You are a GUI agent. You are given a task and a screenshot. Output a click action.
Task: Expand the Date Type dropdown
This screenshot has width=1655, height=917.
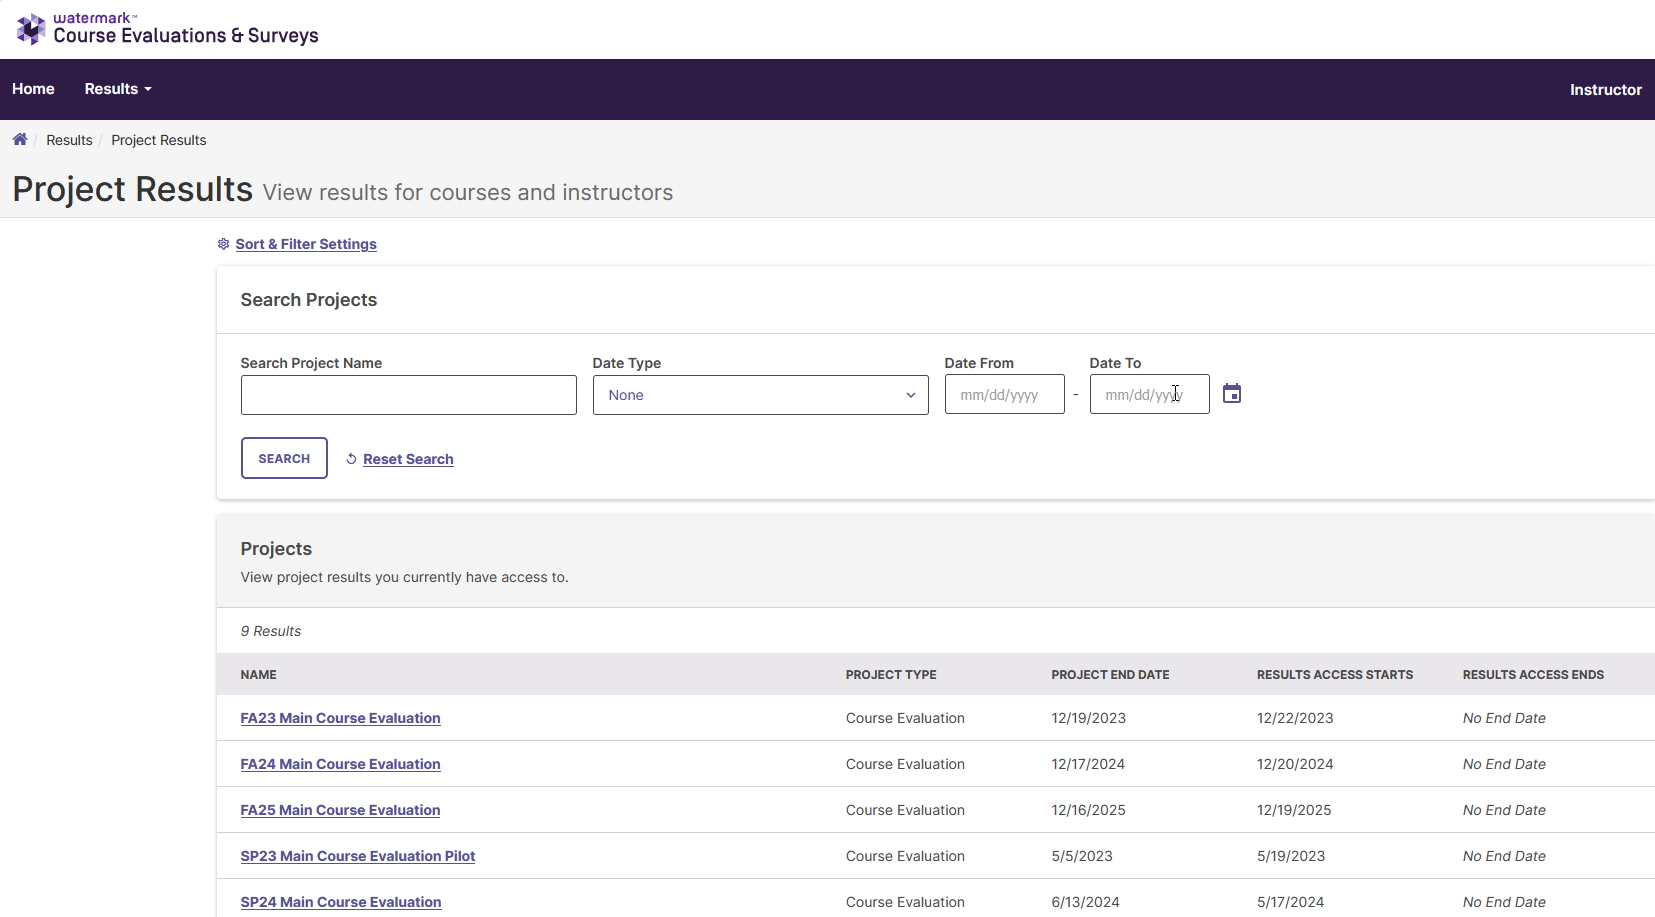(760, 395)
